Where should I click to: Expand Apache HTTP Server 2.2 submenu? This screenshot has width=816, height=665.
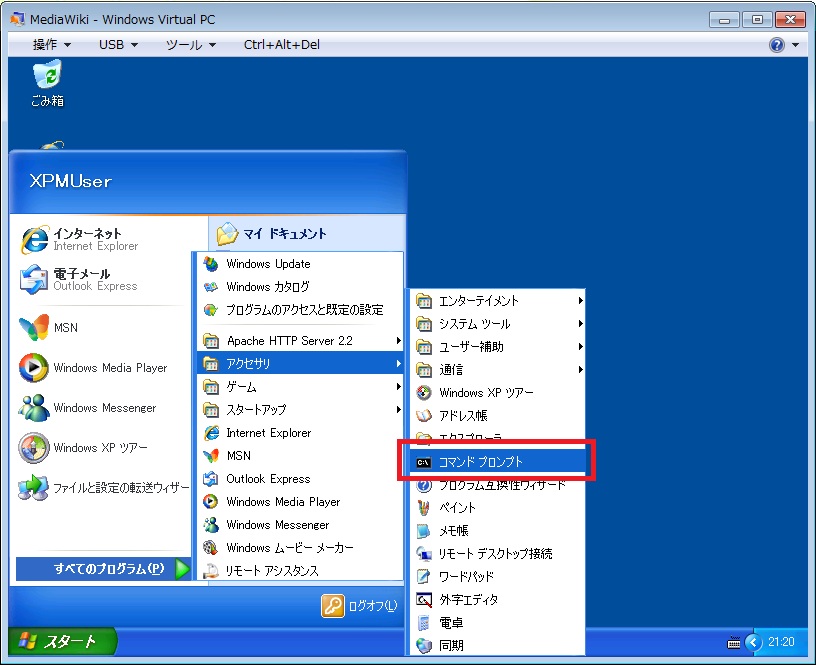point(300,341)
